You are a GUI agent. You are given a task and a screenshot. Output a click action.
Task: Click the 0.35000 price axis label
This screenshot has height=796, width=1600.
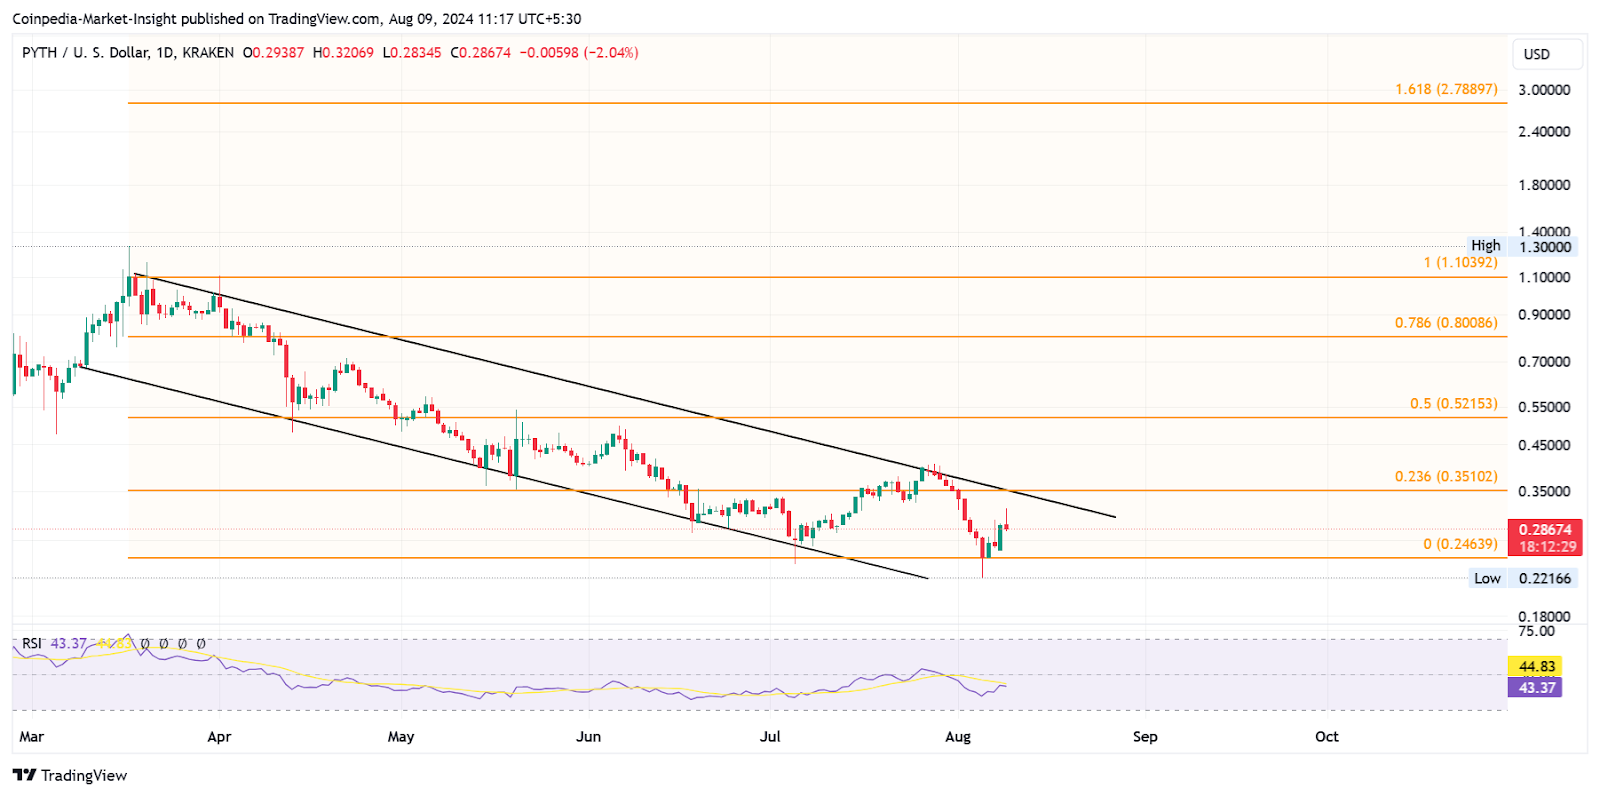click(x=1544, y=492)
